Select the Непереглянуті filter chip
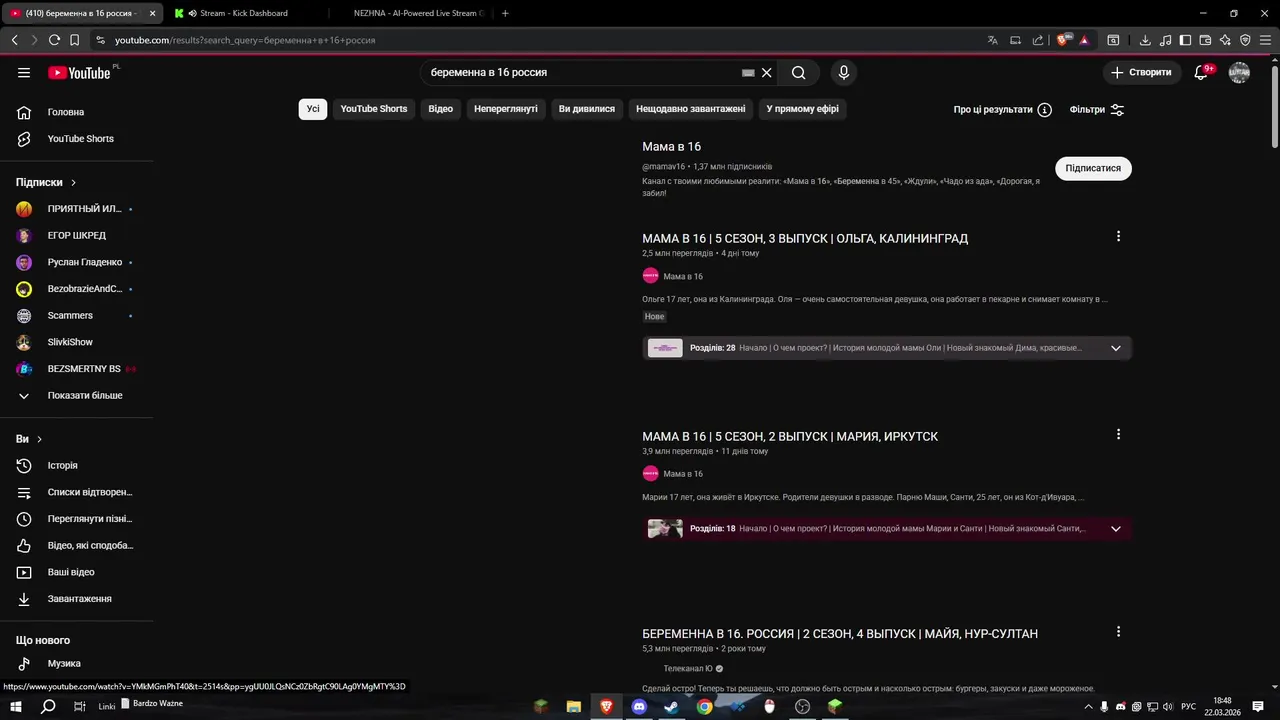 point(506,109)
